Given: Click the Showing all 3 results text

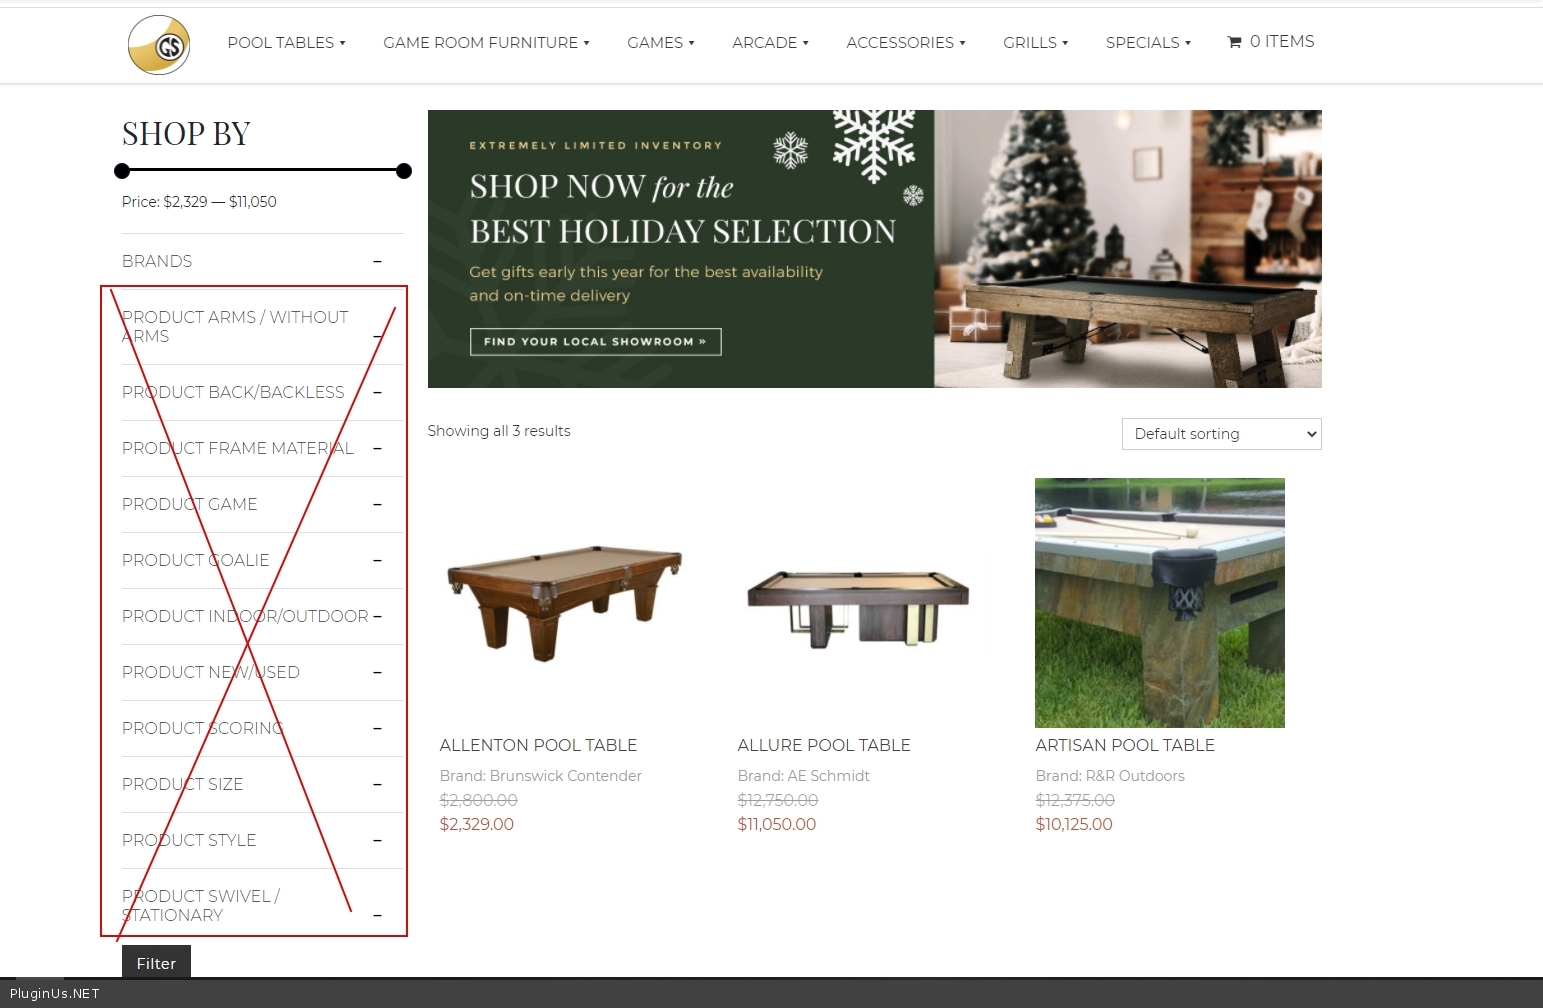Looking at the screenshot, I should 499,431.
